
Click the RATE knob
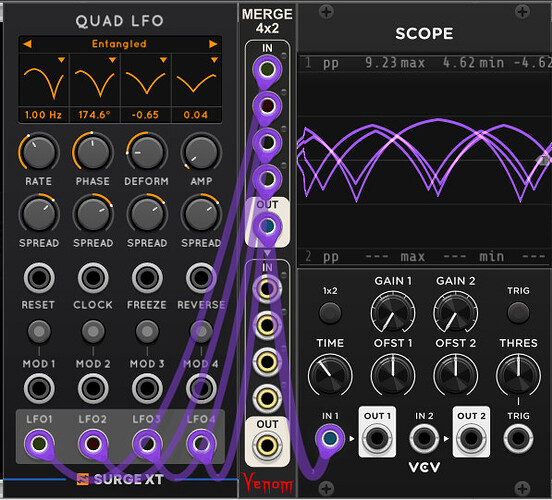coord(39,152)
